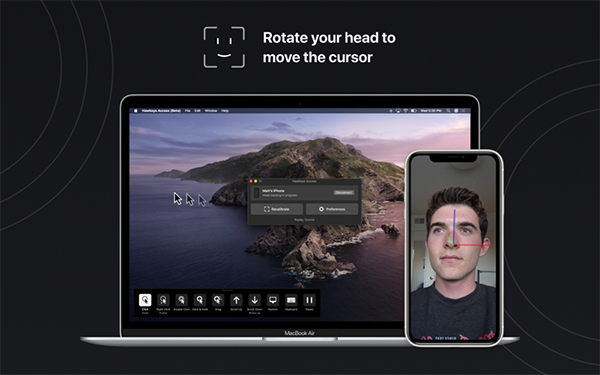Image resolution: width=600 pixels, height=375 pixels.
Task: Click the iPhone camera preview of the face
Action: (454, 248)
